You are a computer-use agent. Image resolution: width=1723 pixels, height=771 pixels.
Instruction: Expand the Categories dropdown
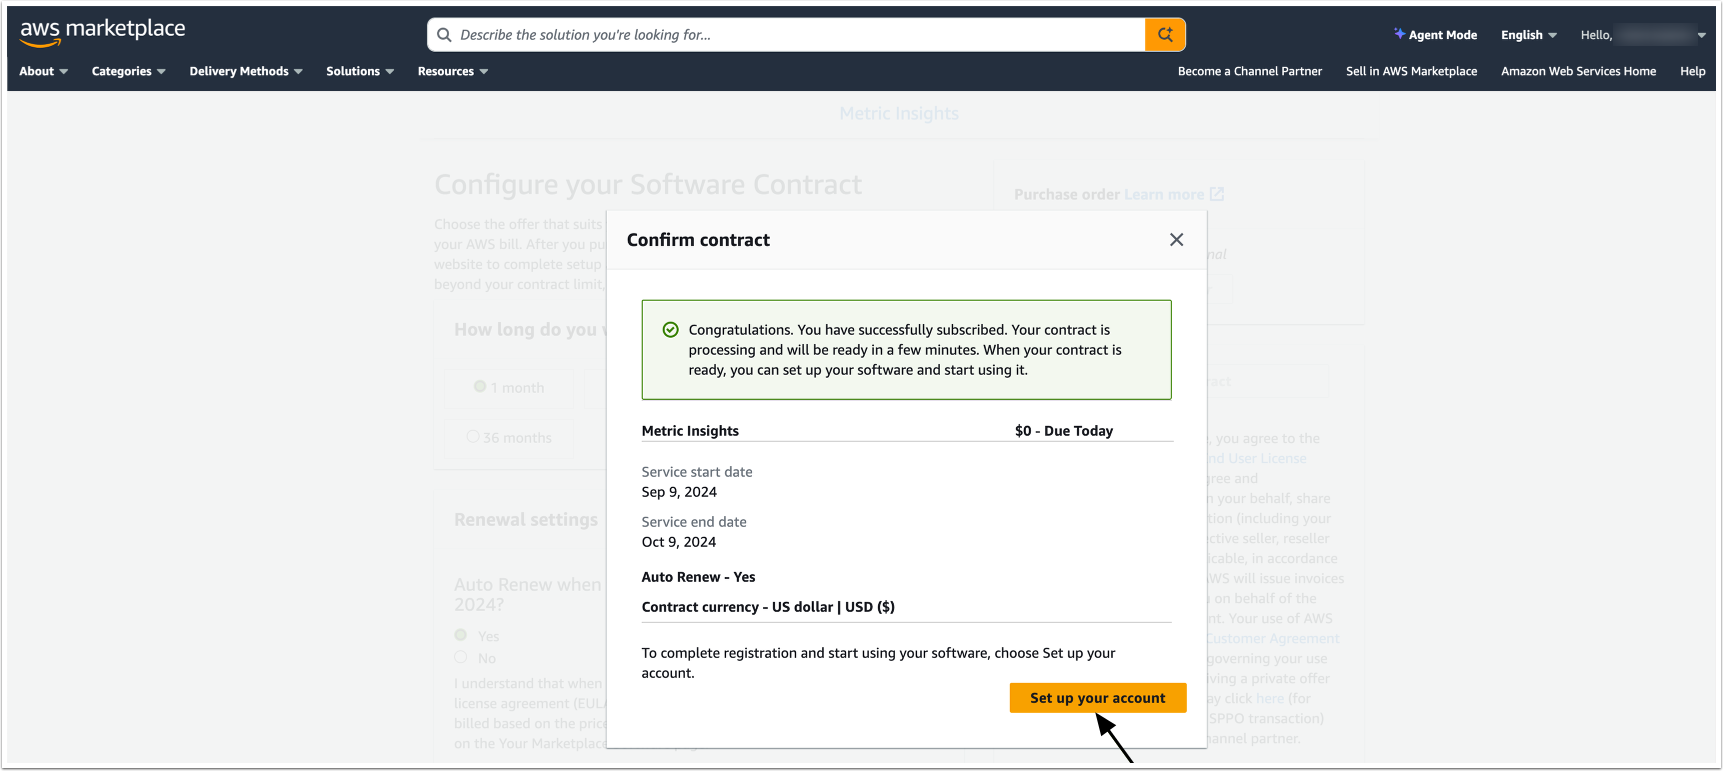click(128, 71)
